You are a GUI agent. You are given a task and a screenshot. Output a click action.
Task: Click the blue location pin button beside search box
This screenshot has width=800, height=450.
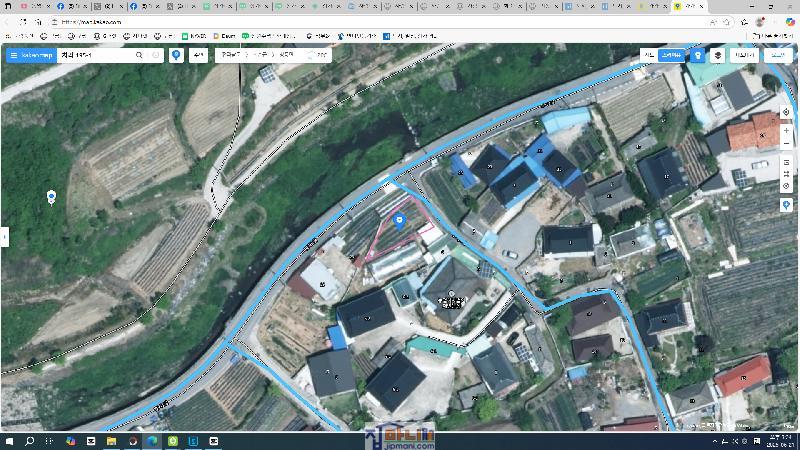pyautogui.click(x=177, y=55)
